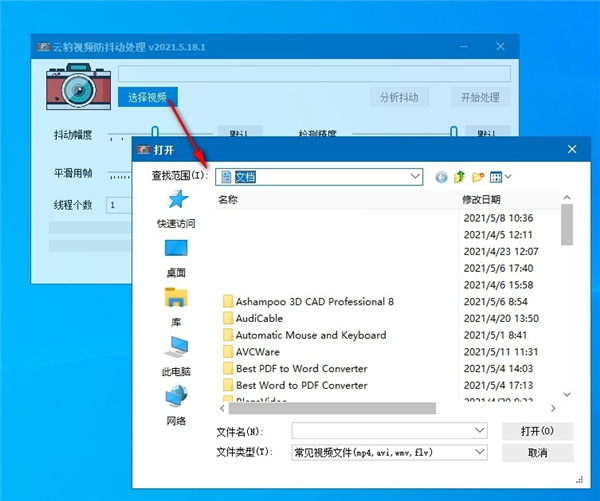Image resolution: width=600 pixels, height=501 pixels.
Task: Click the folder icon beside AudiCable
Action: 228,318
